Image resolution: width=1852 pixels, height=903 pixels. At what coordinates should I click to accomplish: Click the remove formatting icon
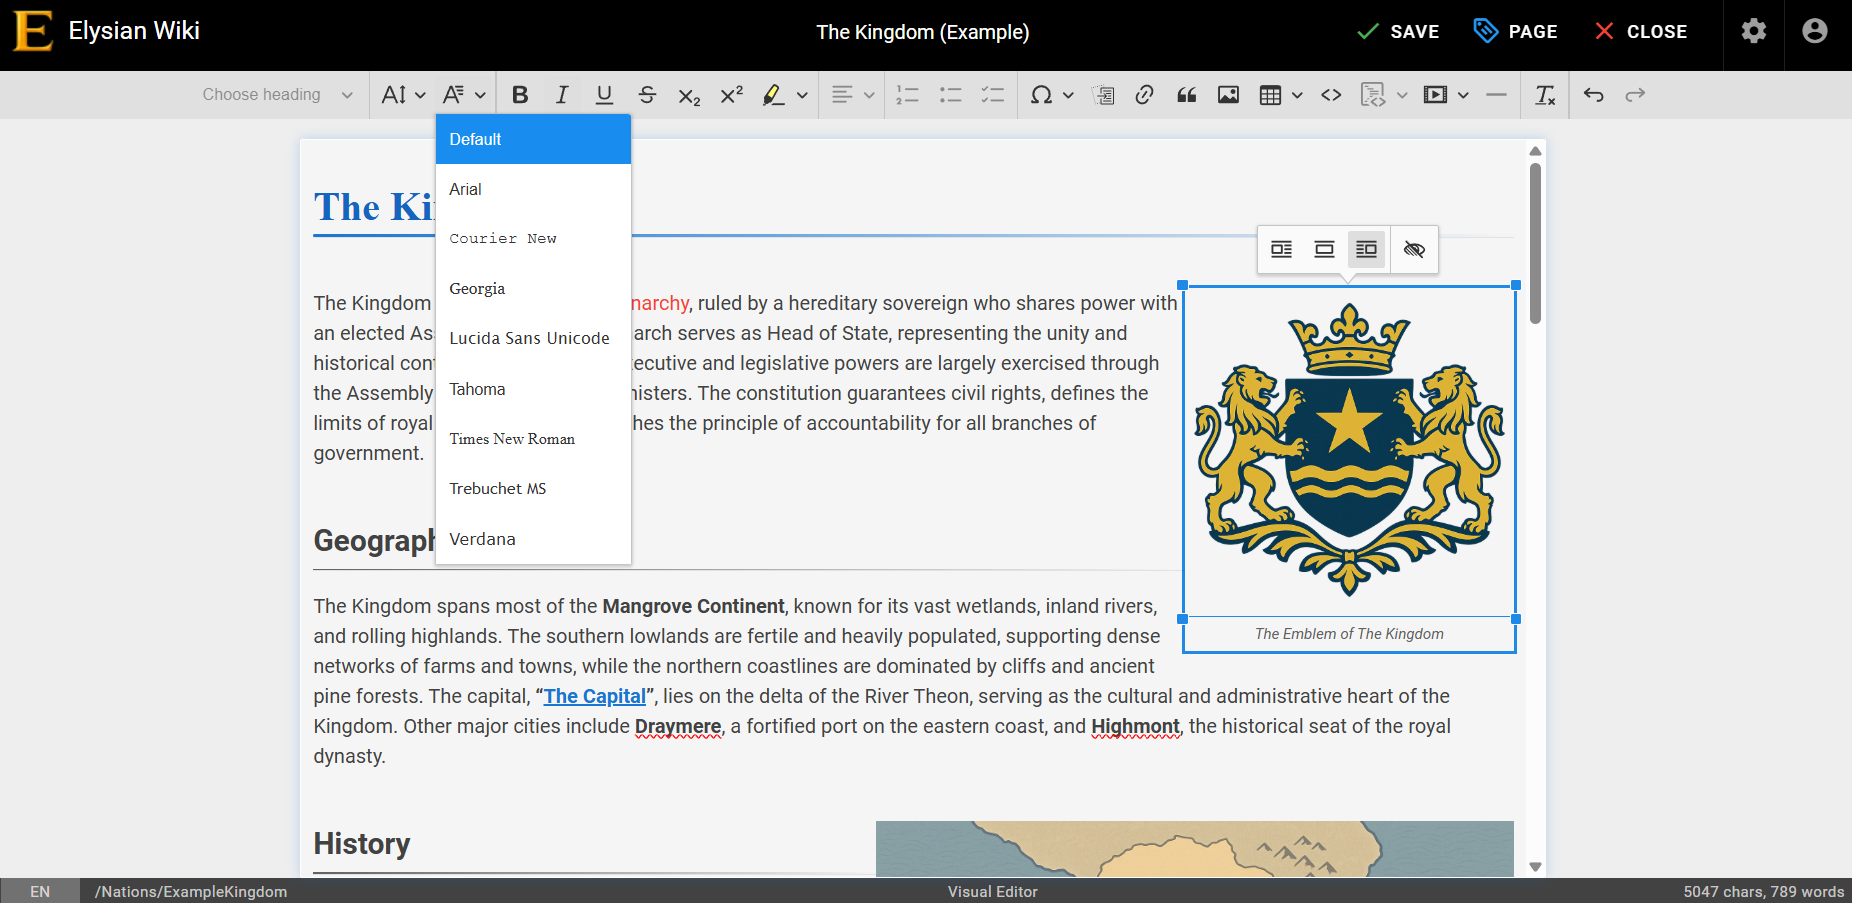1545,95
